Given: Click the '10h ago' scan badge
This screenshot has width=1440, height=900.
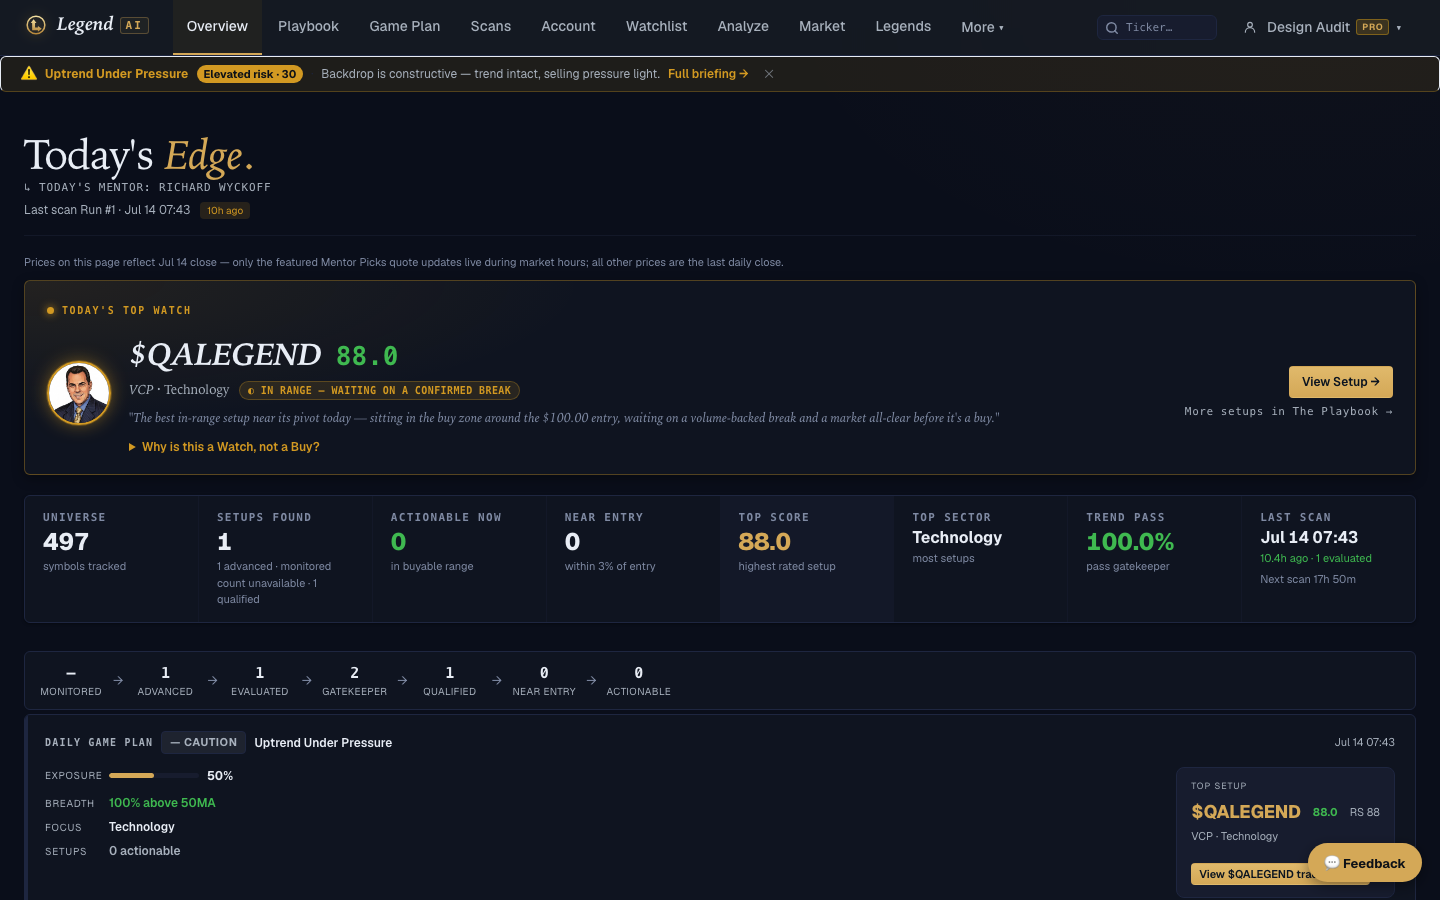Looking at the screenshot, I should point(225,210).
